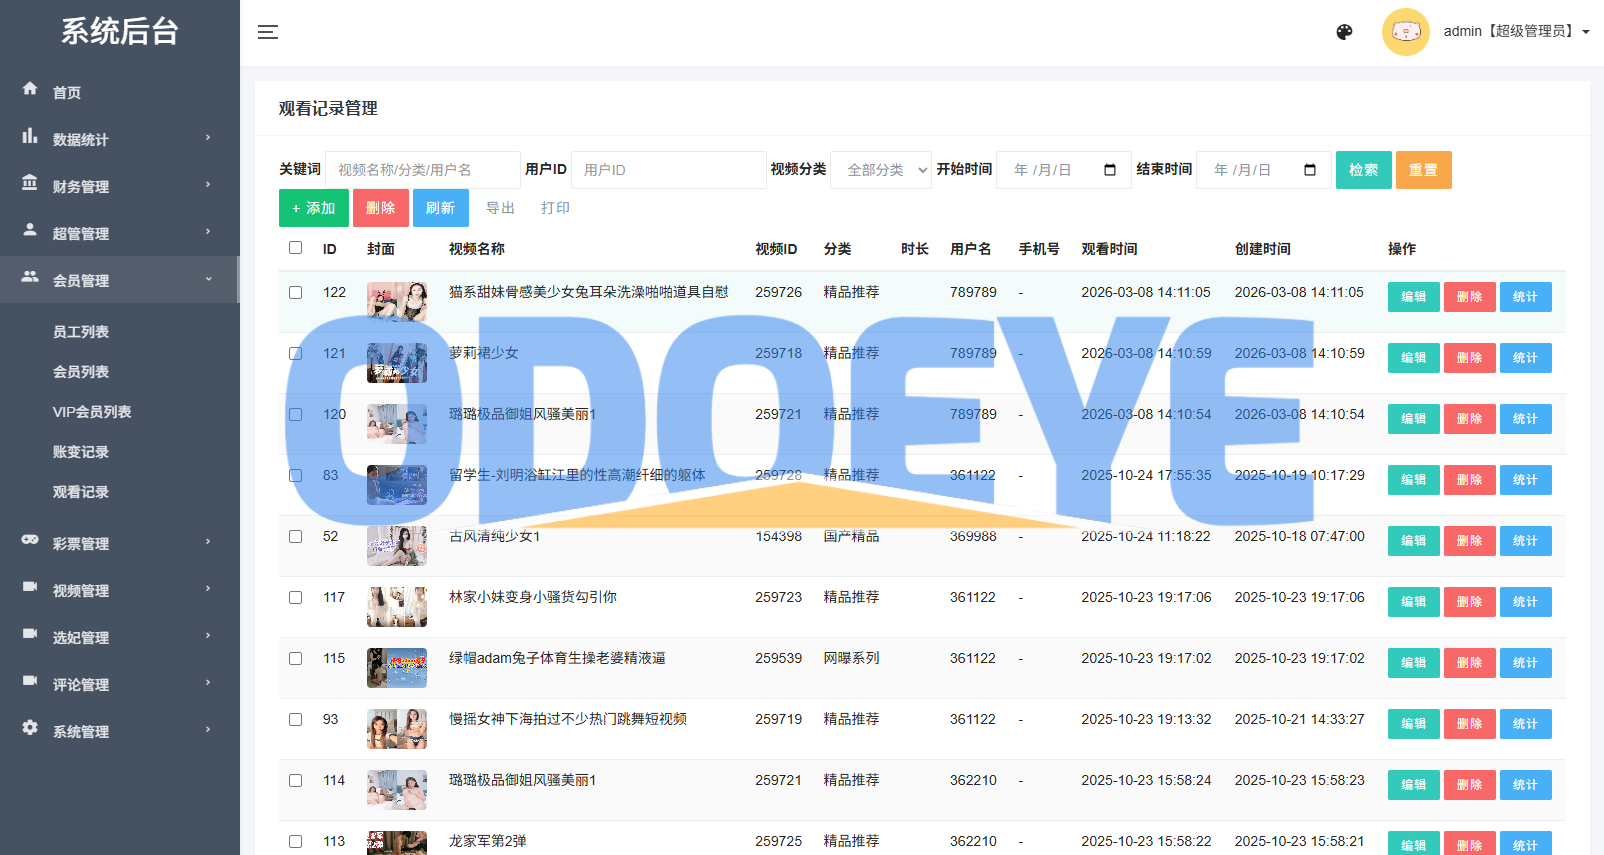Image resolution: width=1604 pixels, height=855 pixels.
Task: Check the checkbox for record ID 122
Action: [295, 293]
